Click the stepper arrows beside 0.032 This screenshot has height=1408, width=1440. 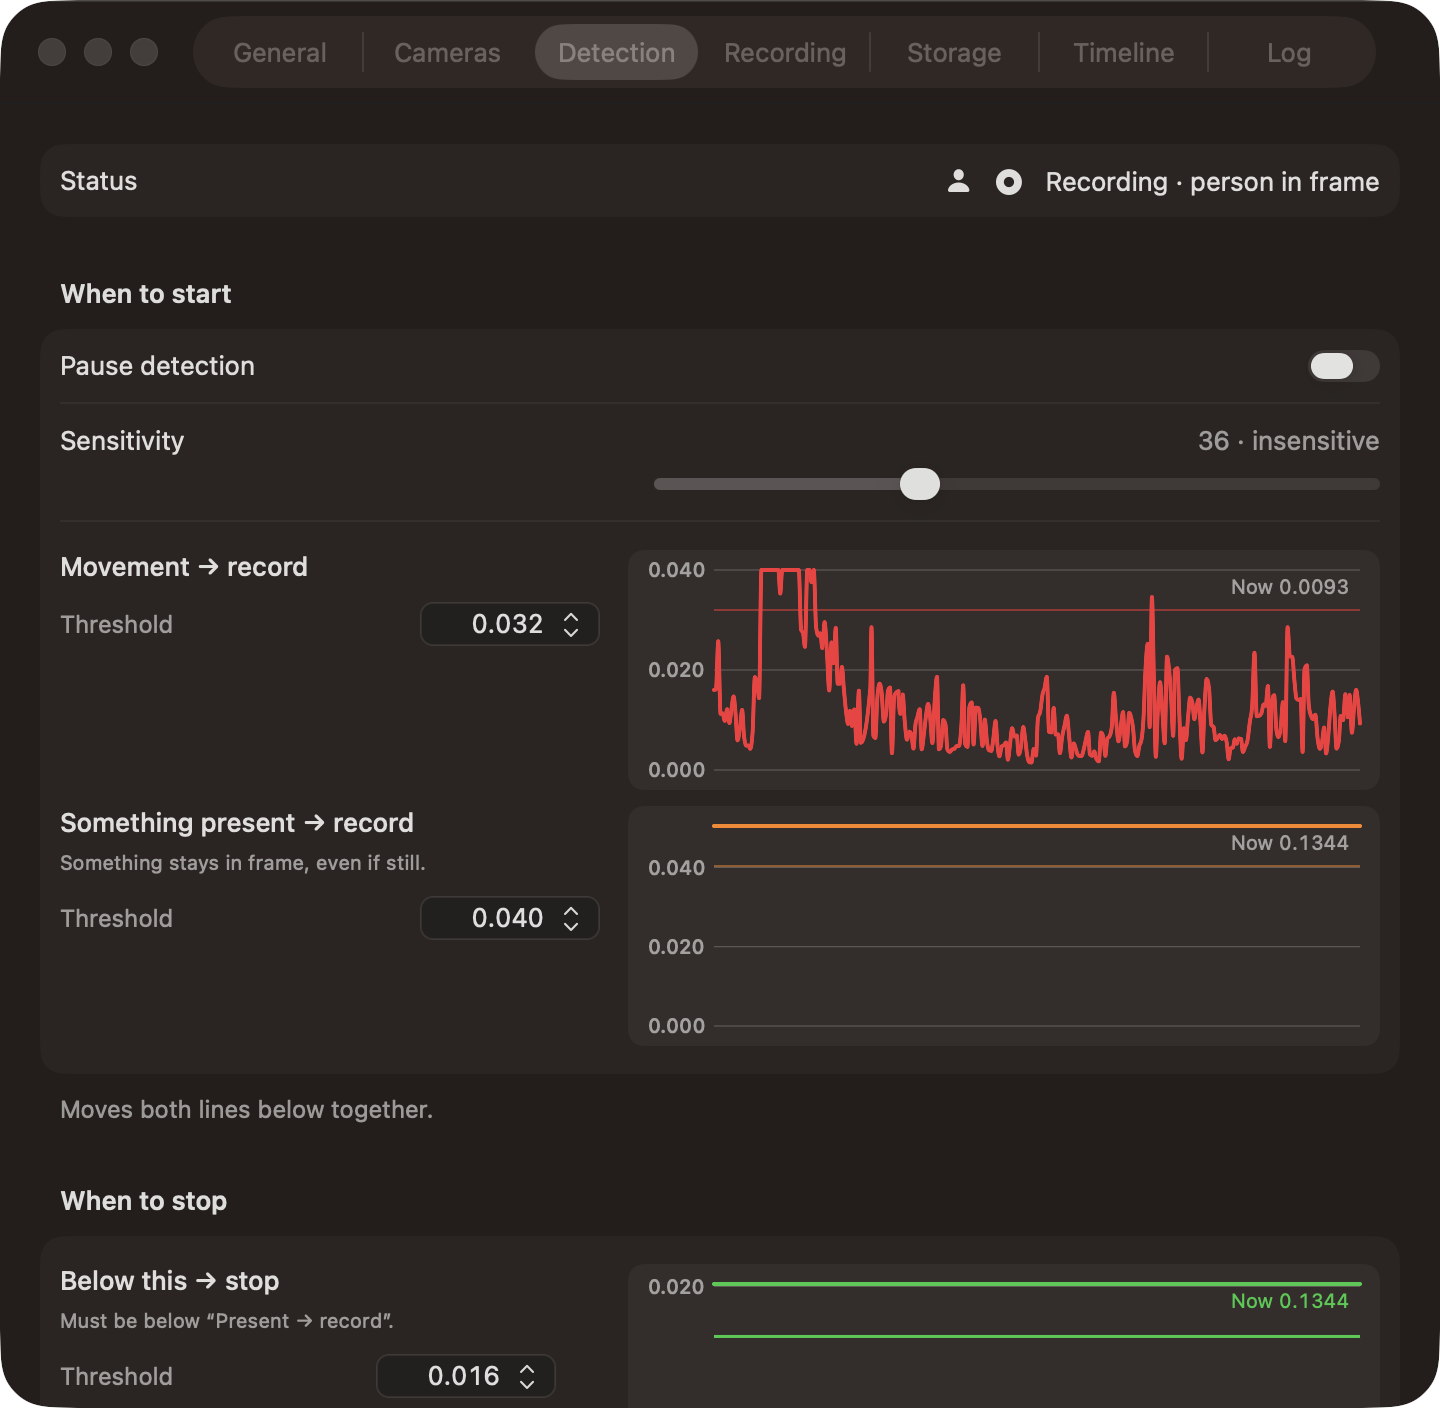[x=571, y=624]
